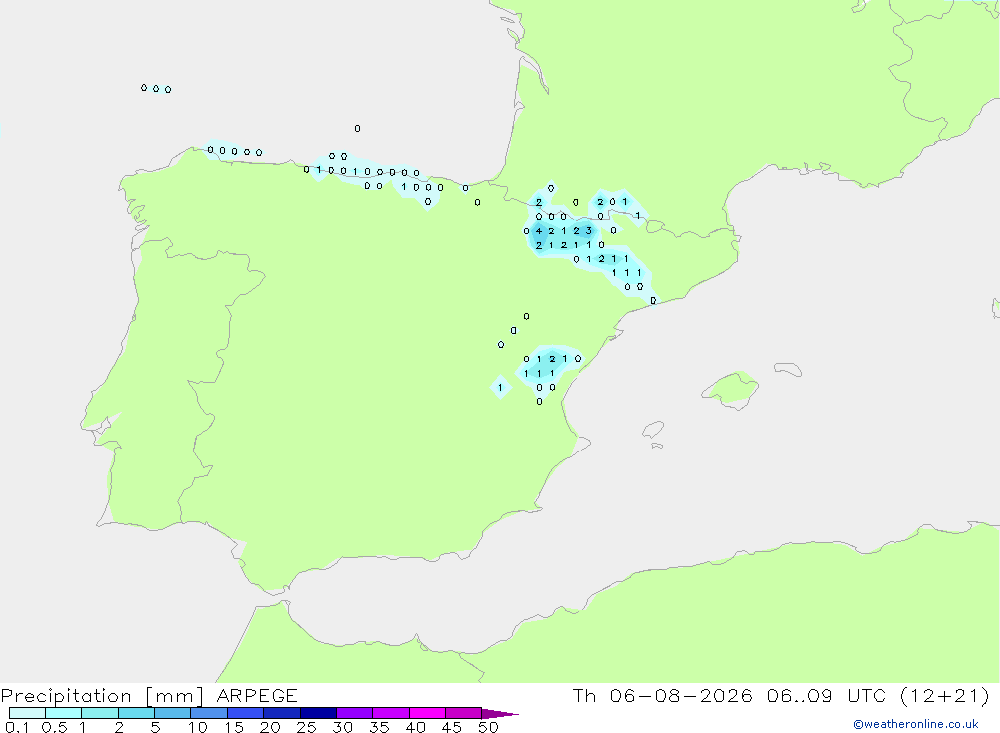The width and height of the screenshot is (1000, 733).
Task: Click the Menorca island outline
Action: [788, 369]
